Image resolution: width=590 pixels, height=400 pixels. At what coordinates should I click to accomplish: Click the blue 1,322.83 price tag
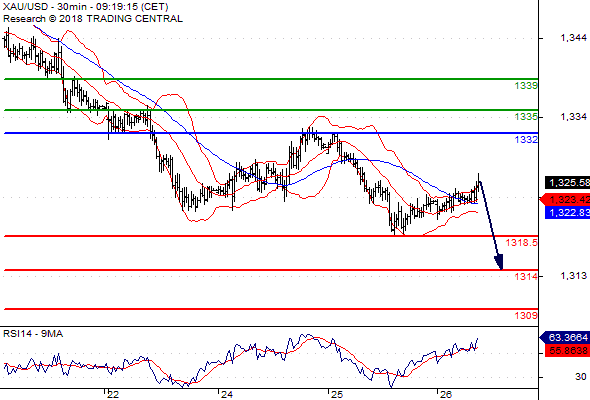pyautogui.click(x=567, y=213)
